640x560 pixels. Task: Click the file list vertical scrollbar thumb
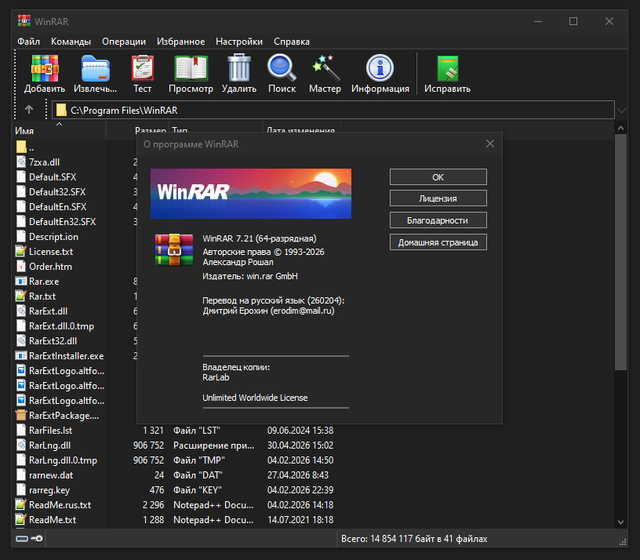click(x=621, y=252)
